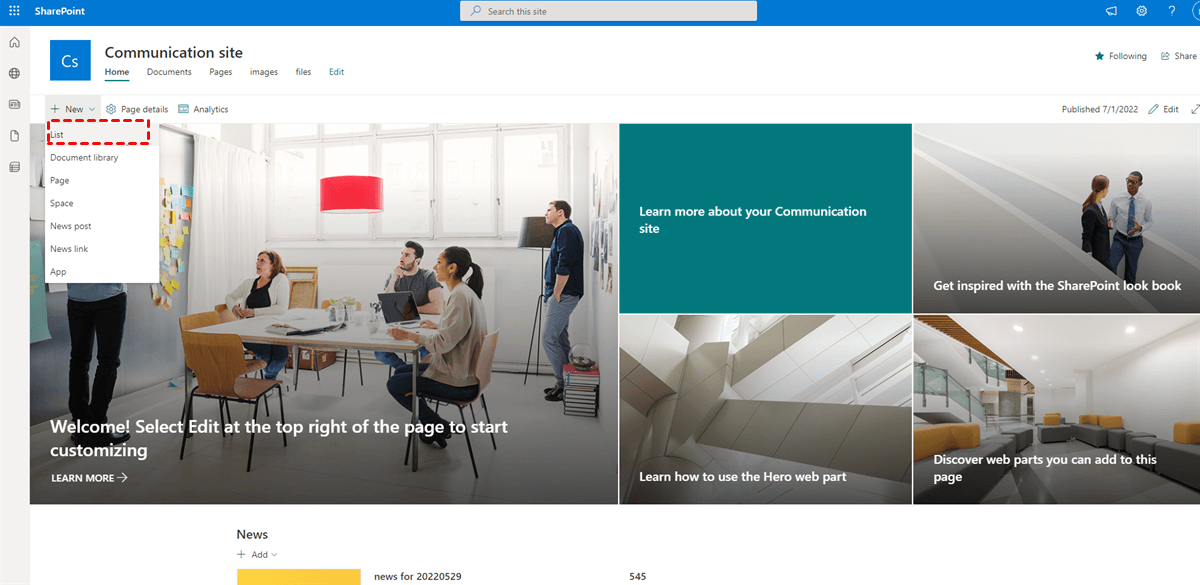Click the News section heading
This screenshot has height=585, width=1200.
pyautogui.click(x=252, y=534)
